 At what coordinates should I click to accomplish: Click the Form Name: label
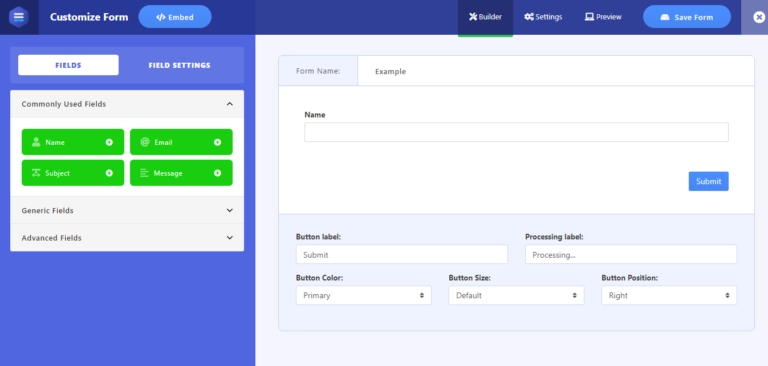318,71
